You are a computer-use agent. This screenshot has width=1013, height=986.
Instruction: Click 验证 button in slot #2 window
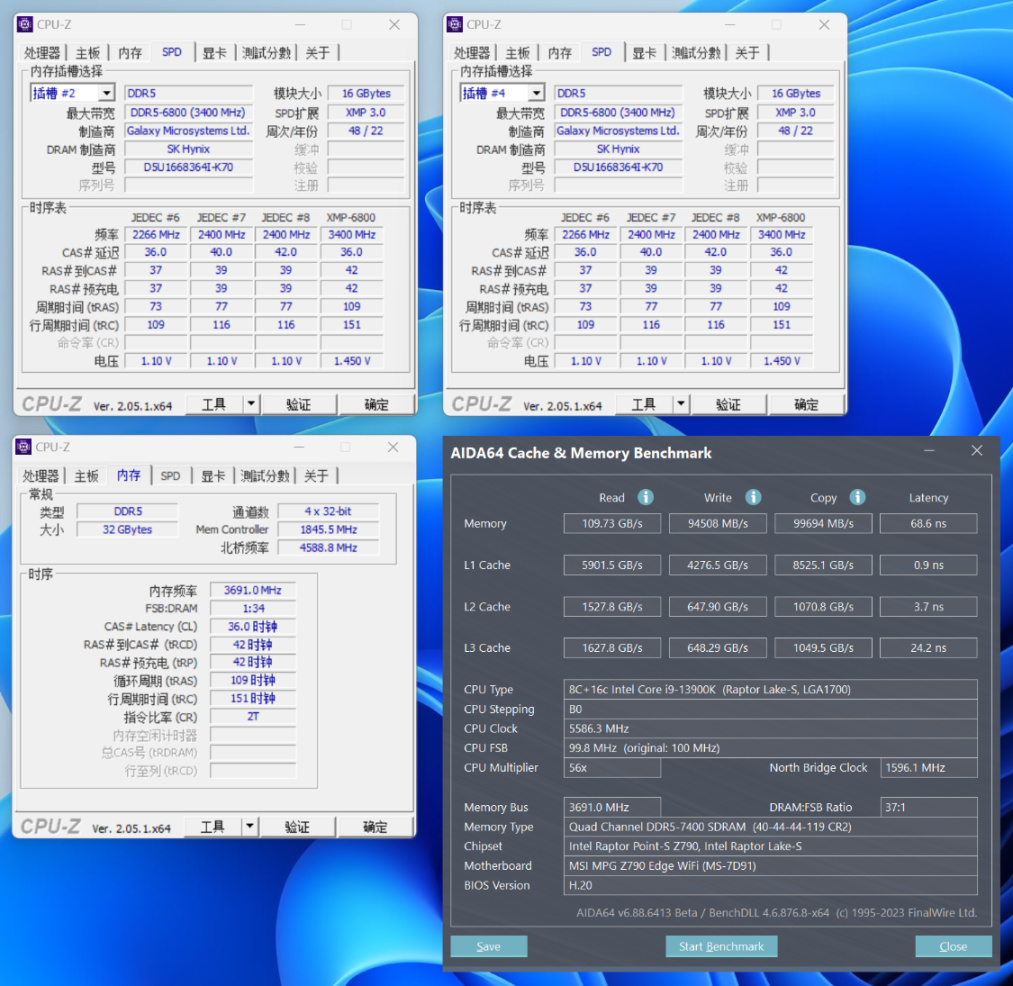coord(298,404)
